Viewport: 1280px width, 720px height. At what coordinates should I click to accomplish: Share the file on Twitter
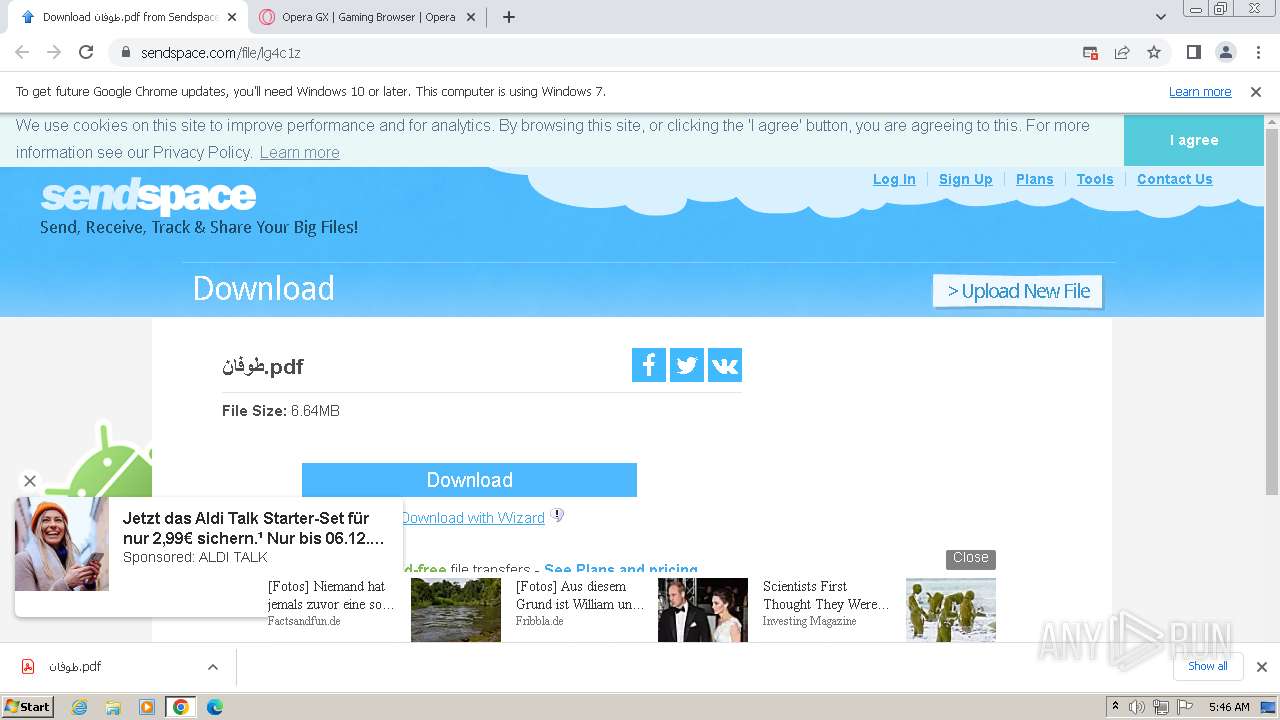coord(687,365)
